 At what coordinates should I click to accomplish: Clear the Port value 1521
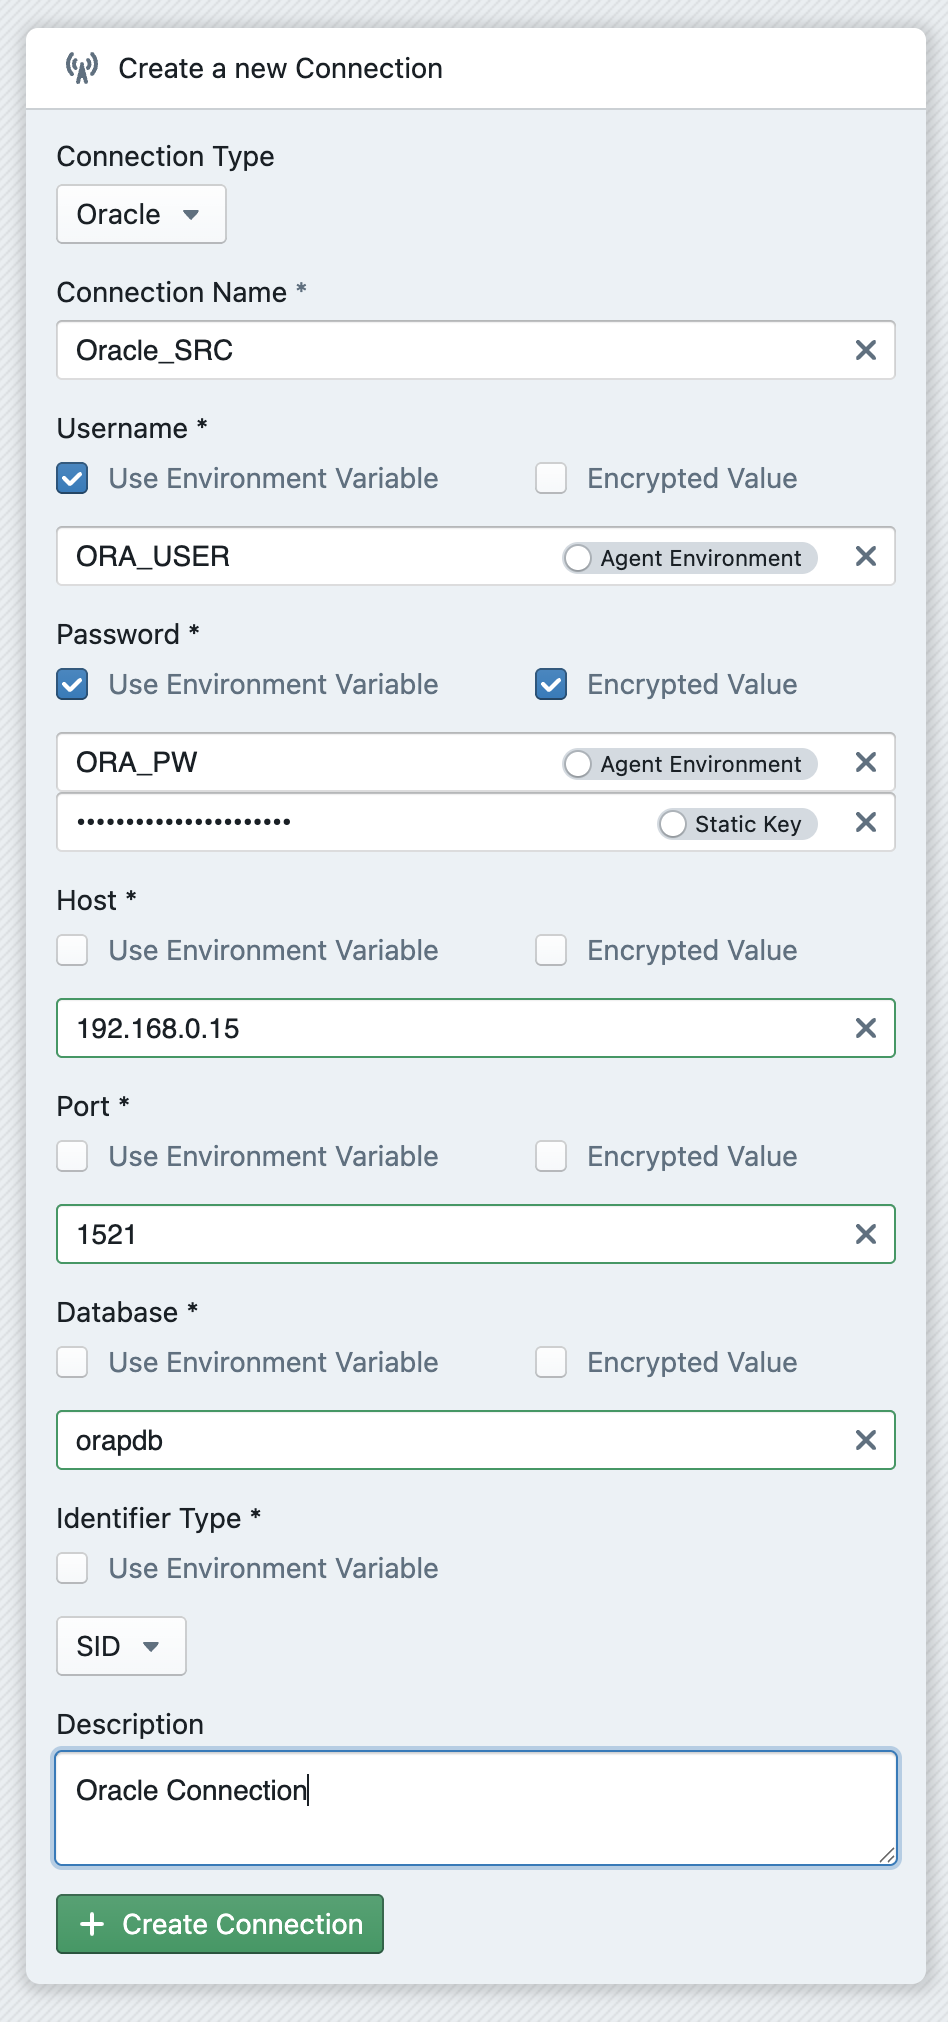(865, 1234)
